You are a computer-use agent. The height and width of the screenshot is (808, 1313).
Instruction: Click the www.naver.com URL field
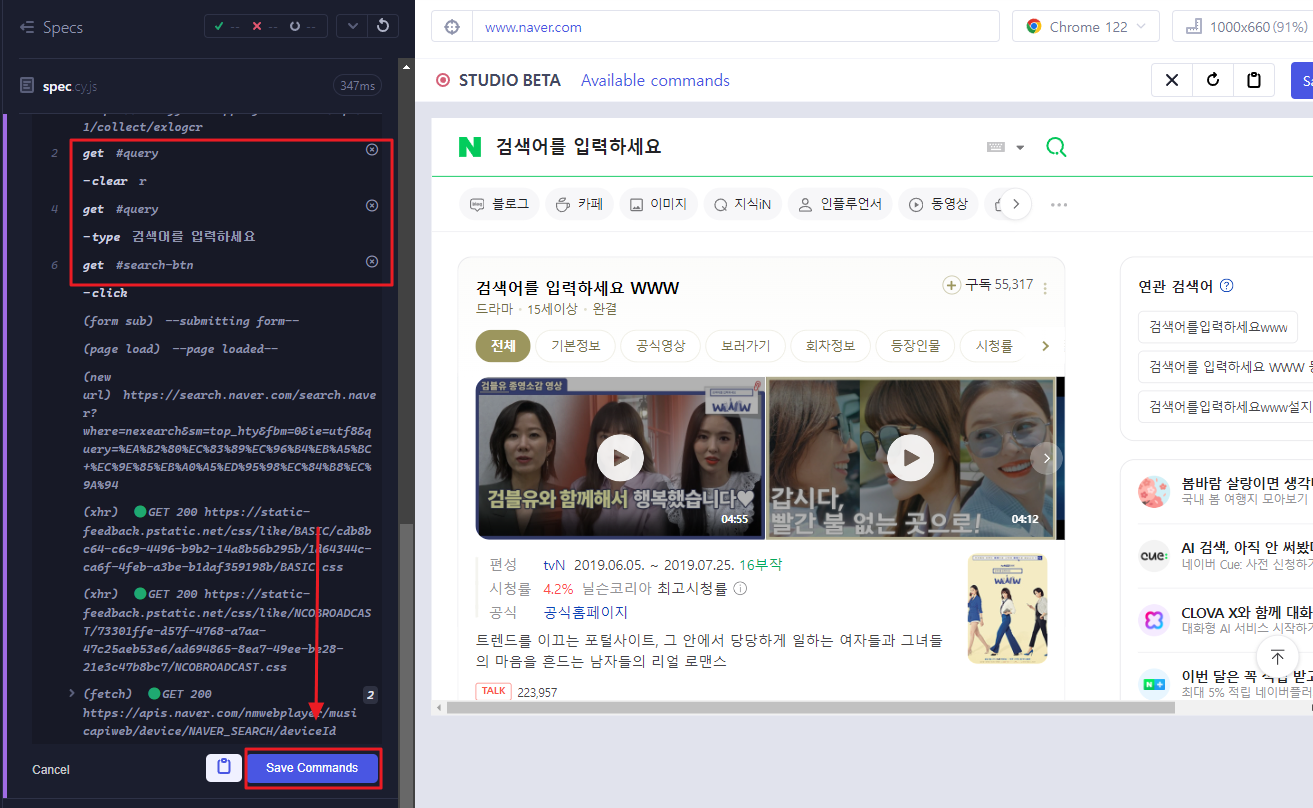(x=735, y=27)
